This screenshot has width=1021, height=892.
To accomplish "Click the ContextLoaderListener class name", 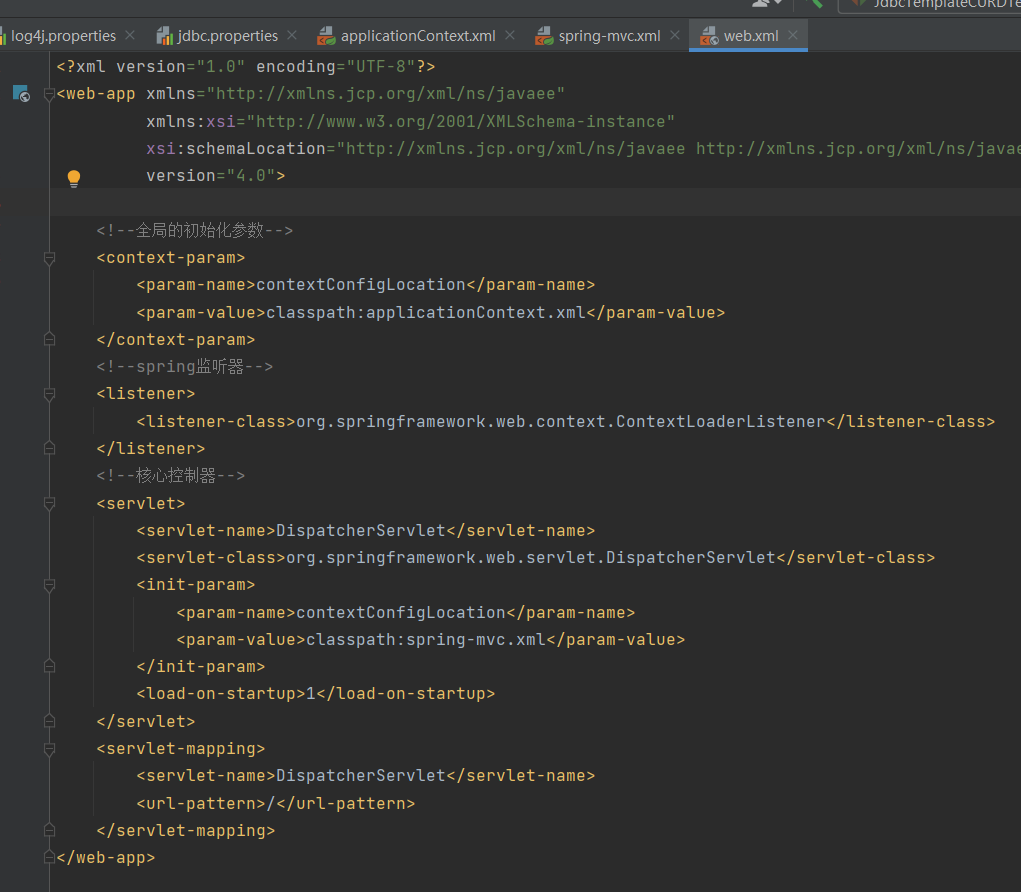I will click(x=721, y=421).
